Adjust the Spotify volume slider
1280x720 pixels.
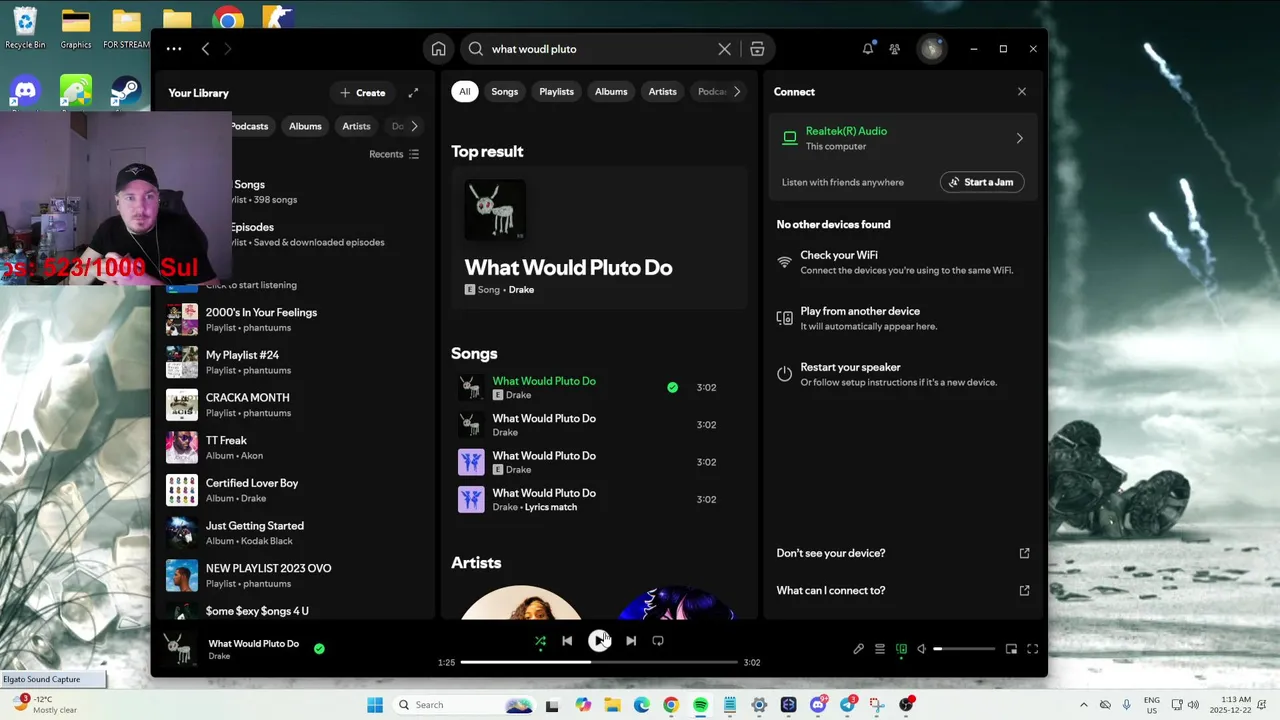965,649
